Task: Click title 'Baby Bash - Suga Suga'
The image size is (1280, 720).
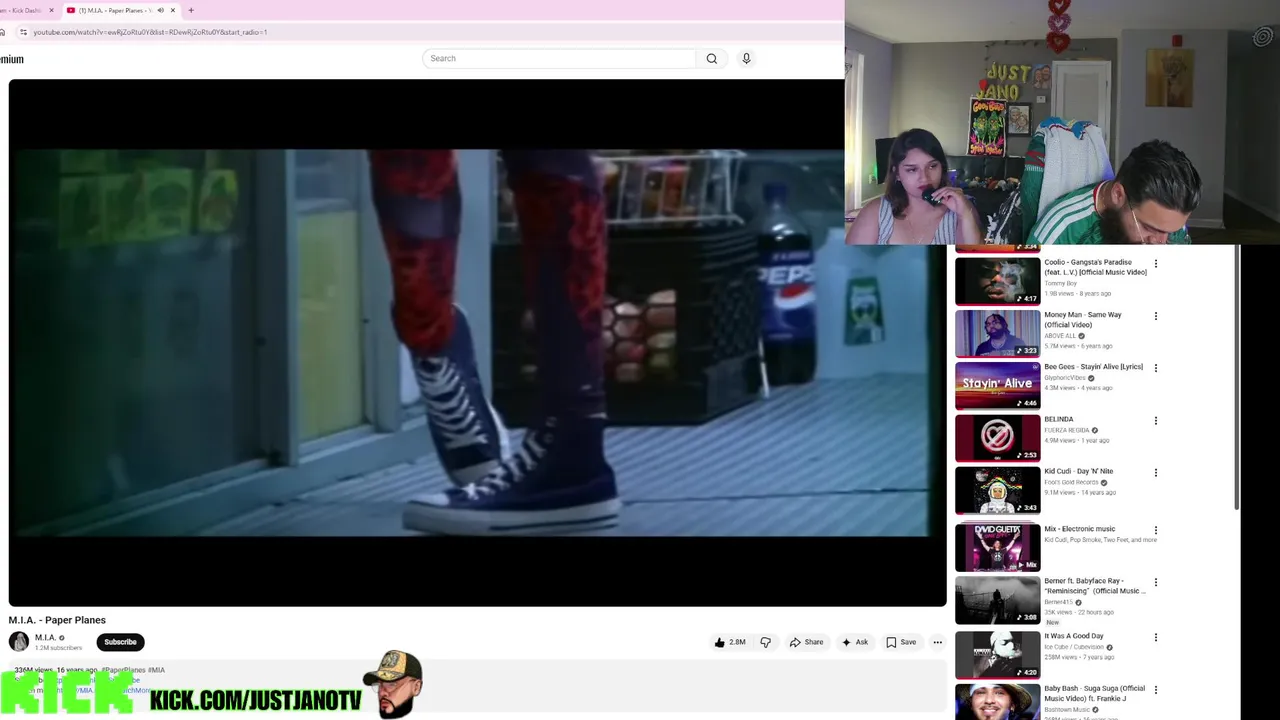Action: [x=1095, y=693]
